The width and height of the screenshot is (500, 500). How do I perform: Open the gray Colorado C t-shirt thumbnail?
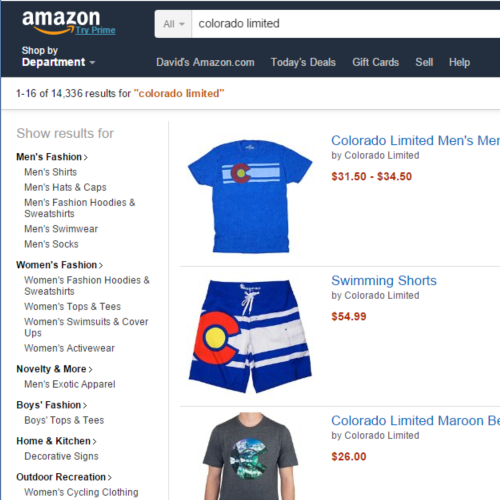pos(250,456)
